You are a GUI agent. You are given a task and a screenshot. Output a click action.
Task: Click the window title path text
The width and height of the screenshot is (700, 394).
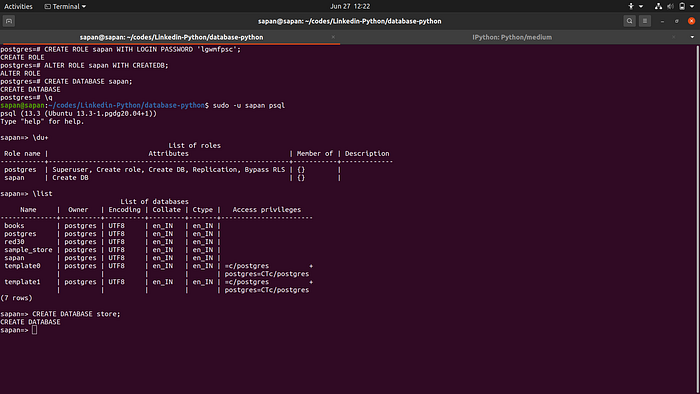[x=350, y=21]
